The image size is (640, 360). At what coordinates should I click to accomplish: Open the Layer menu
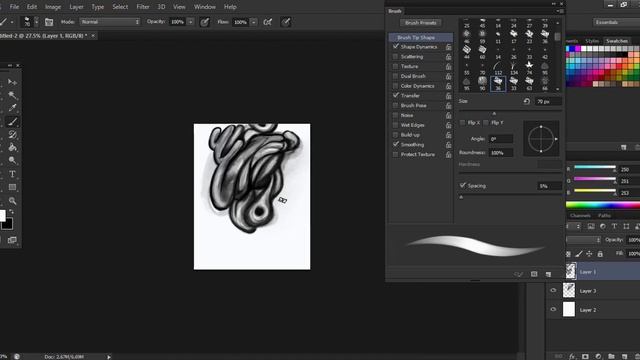tap(76, 7)
